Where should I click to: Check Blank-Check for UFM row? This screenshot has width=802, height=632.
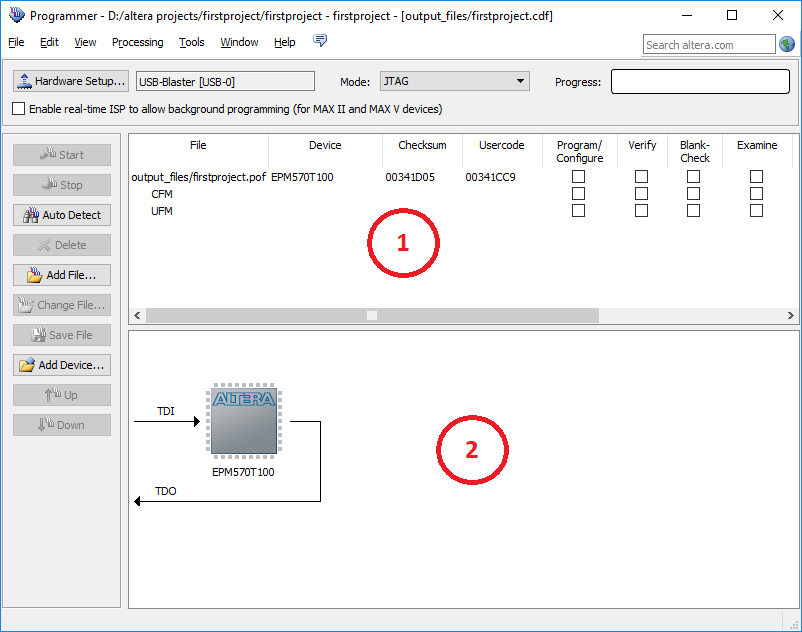point(694,211)
